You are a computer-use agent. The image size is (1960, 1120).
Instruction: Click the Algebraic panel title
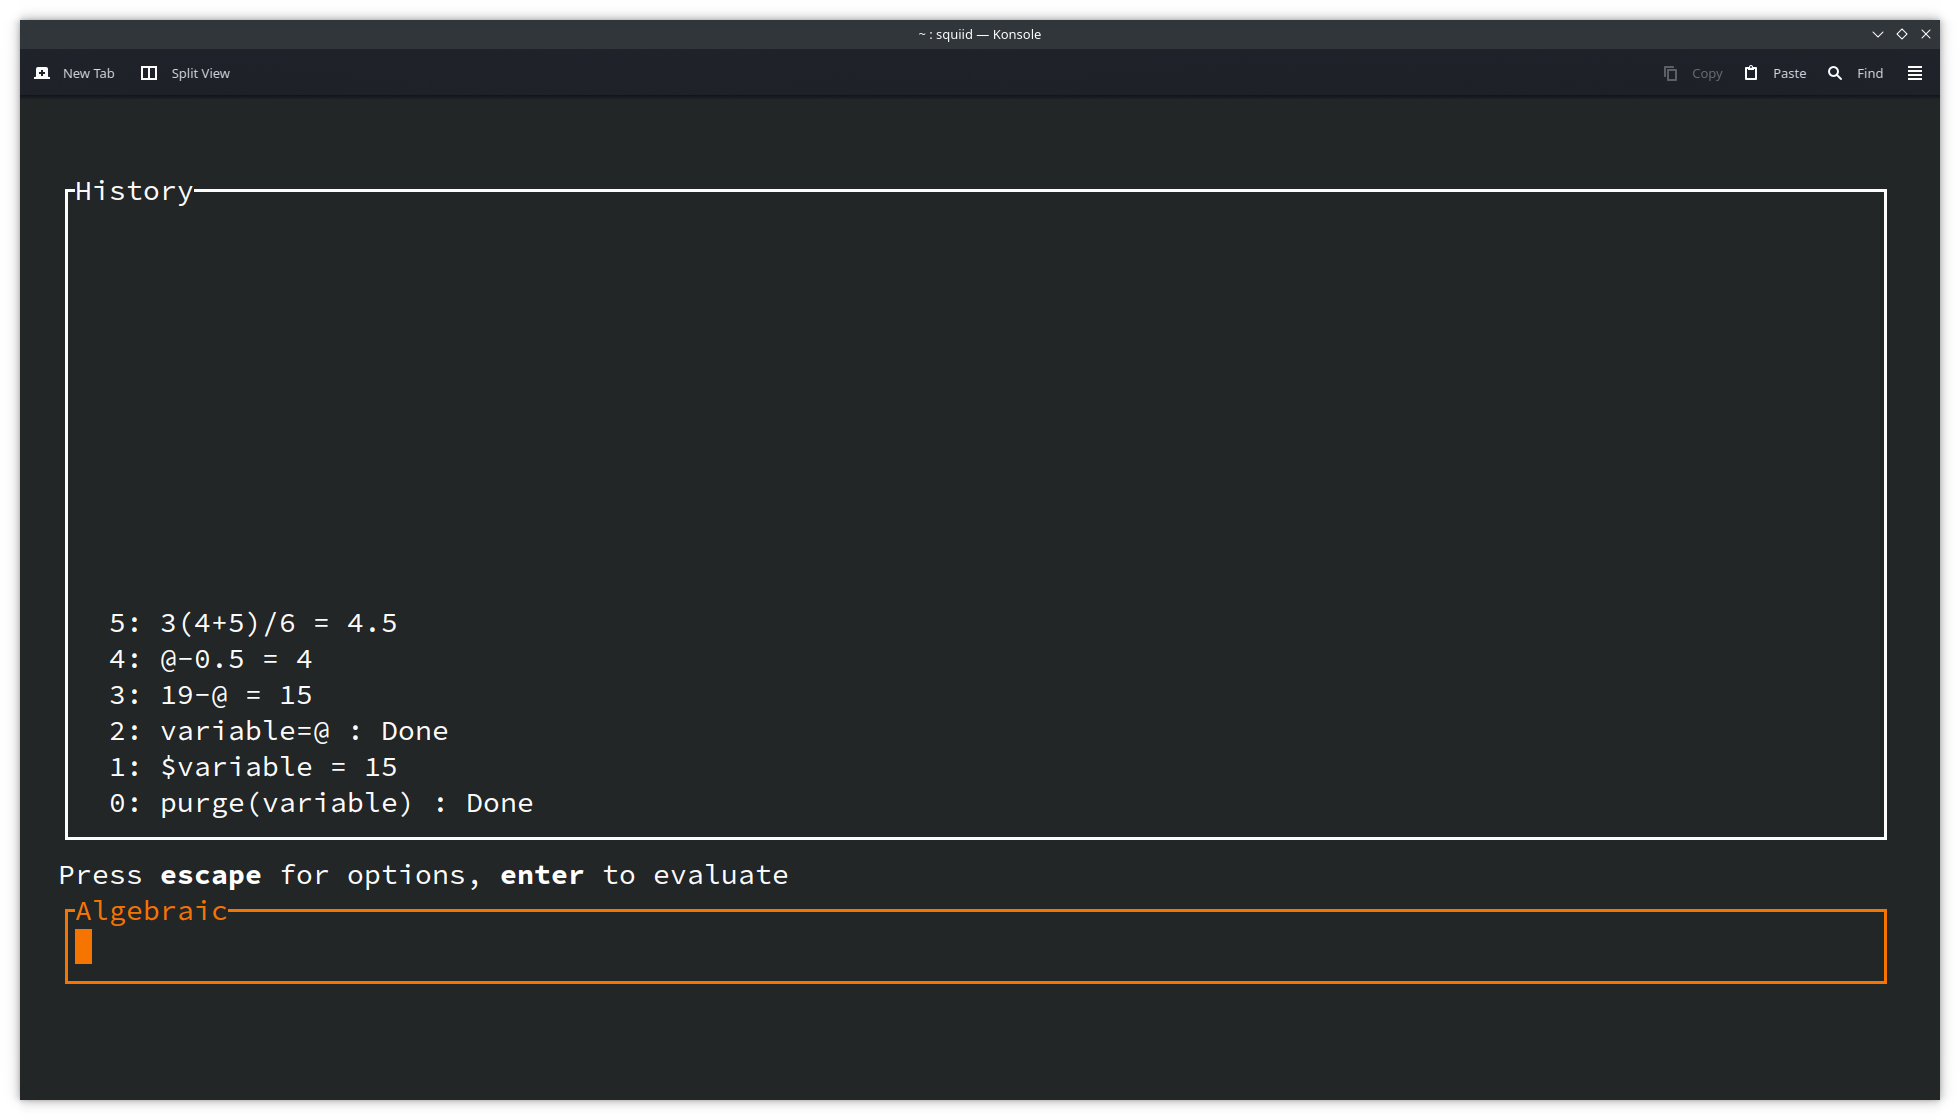[152, 911]
